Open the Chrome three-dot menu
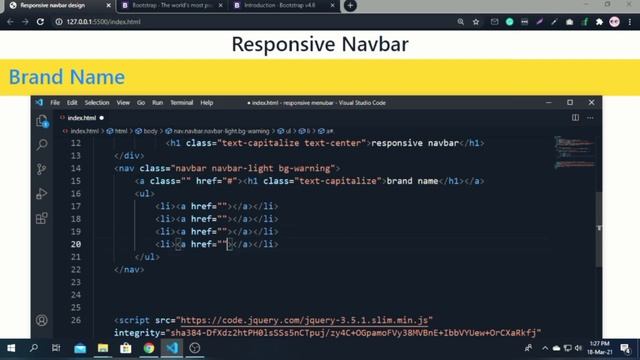 tap(630, 22)
